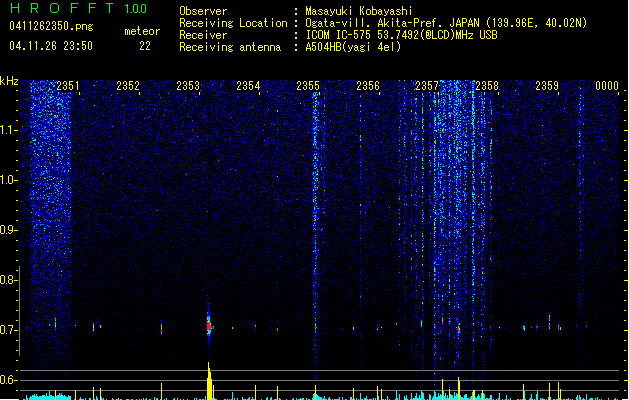
Task: Click the 2353 time marker
Action: point(188,85)
